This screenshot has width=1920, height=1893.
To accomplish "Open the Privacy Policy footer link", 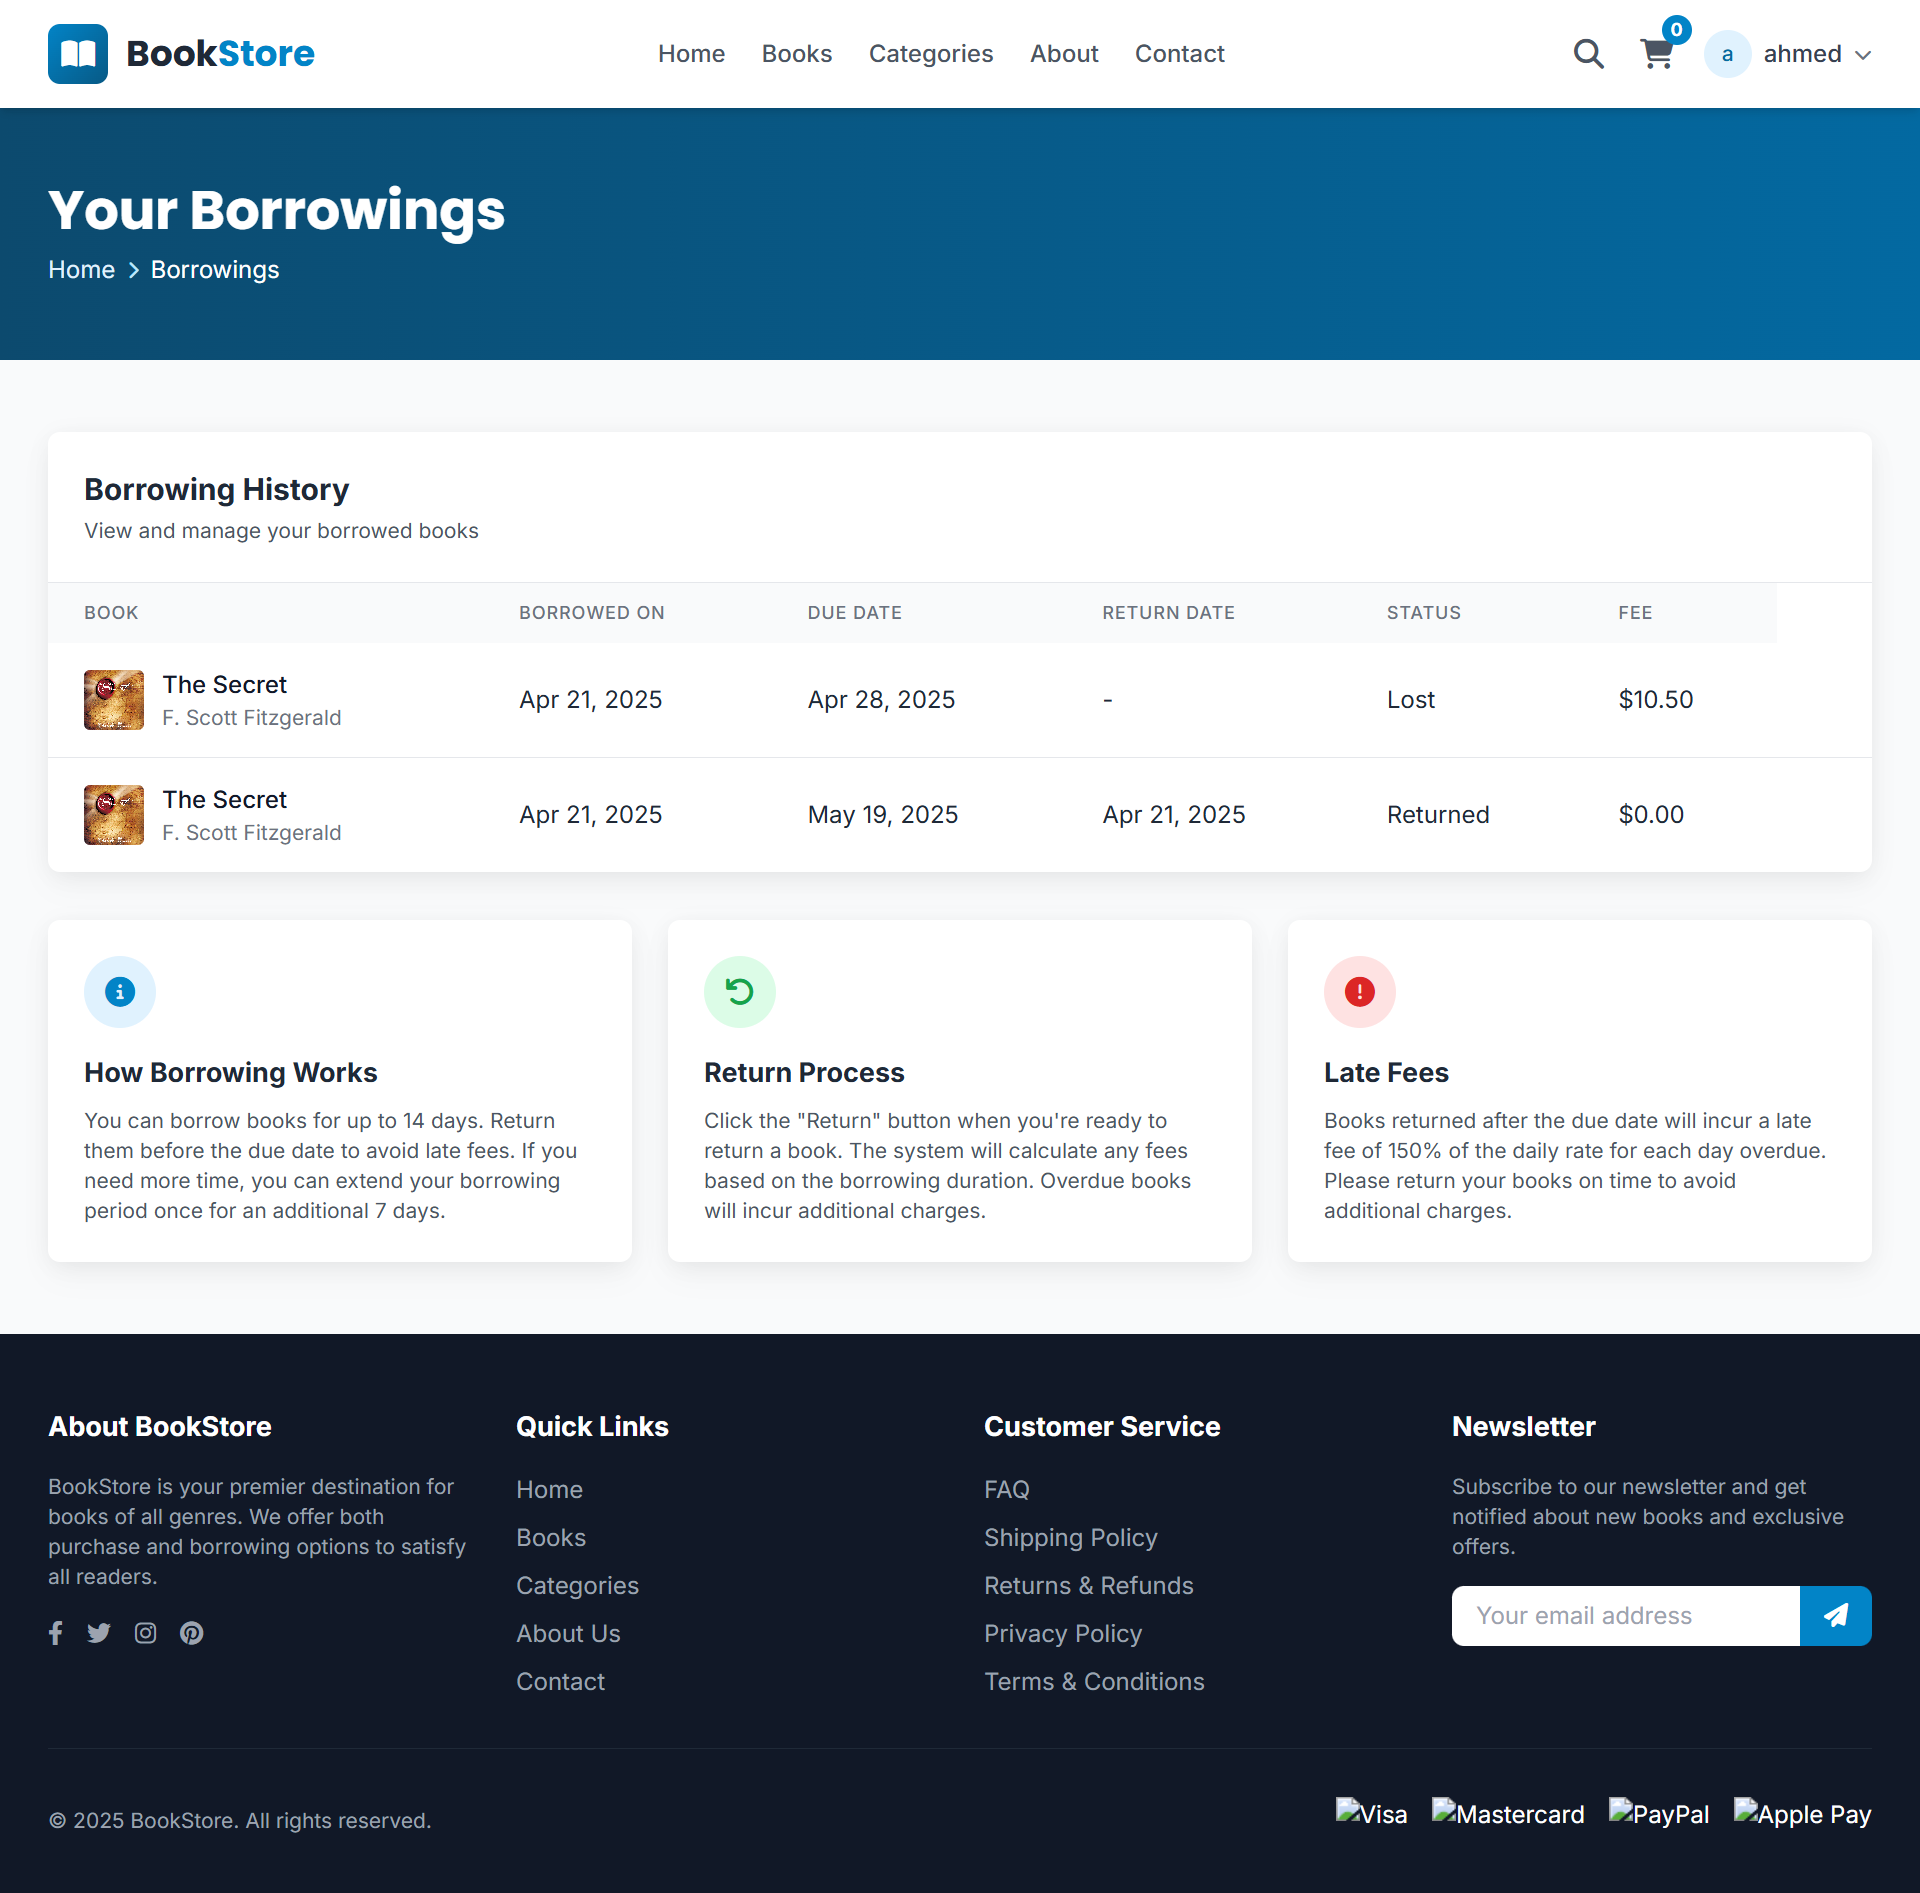I will click(x=1062, y=1634).
